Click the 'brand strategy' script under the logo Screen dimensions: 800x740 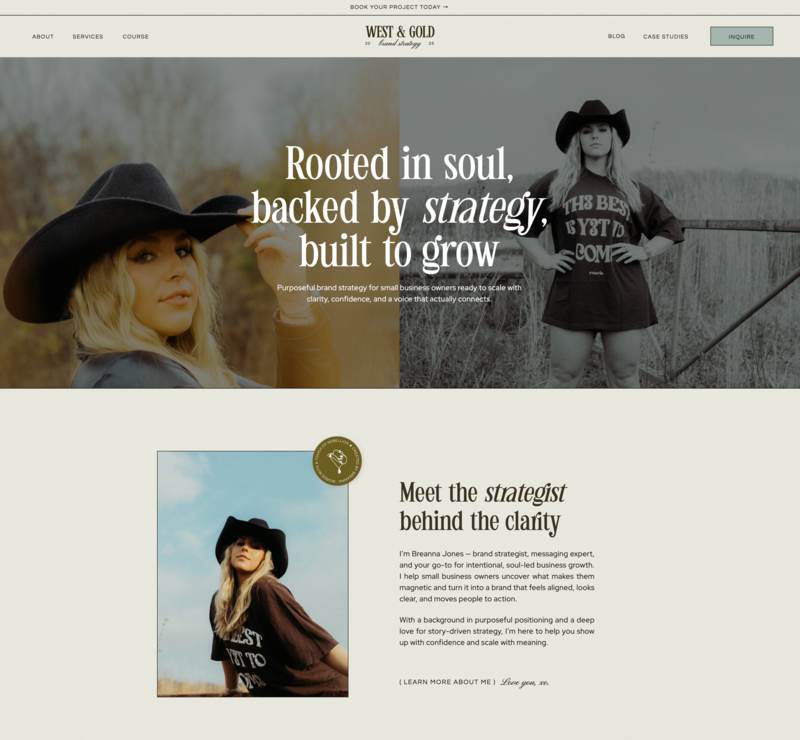tap(400, 44)
